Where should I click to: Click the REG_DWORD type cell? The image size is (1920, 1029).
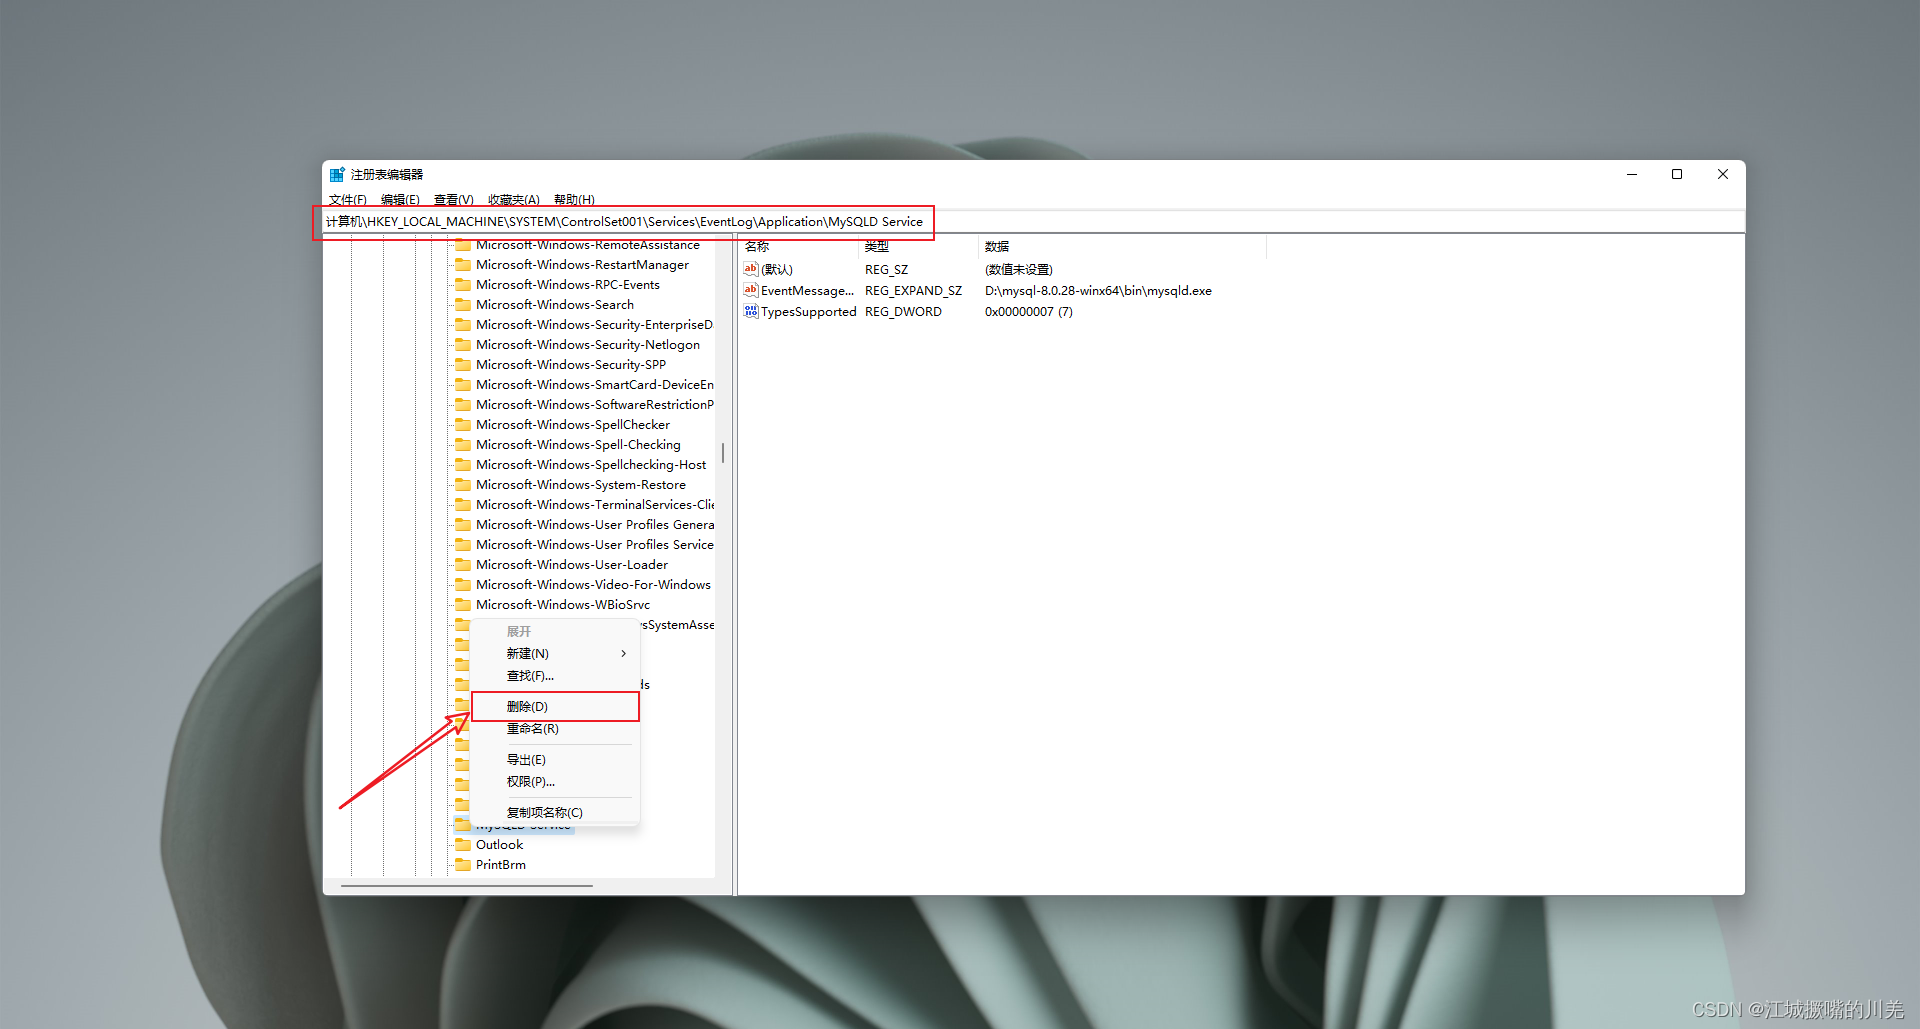[903, 312]
